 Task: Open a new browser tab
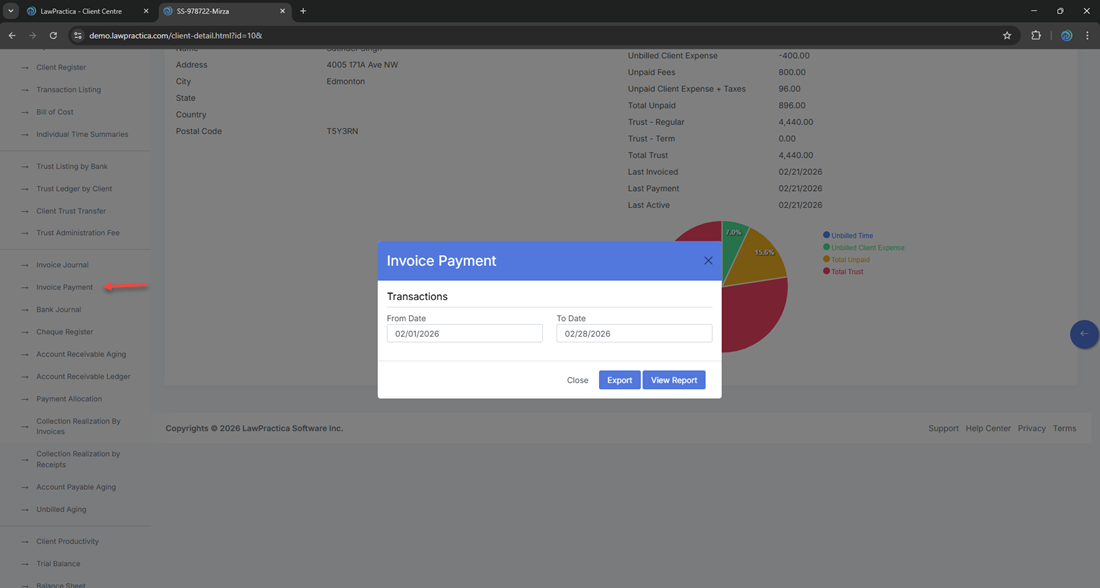(303, 11)
